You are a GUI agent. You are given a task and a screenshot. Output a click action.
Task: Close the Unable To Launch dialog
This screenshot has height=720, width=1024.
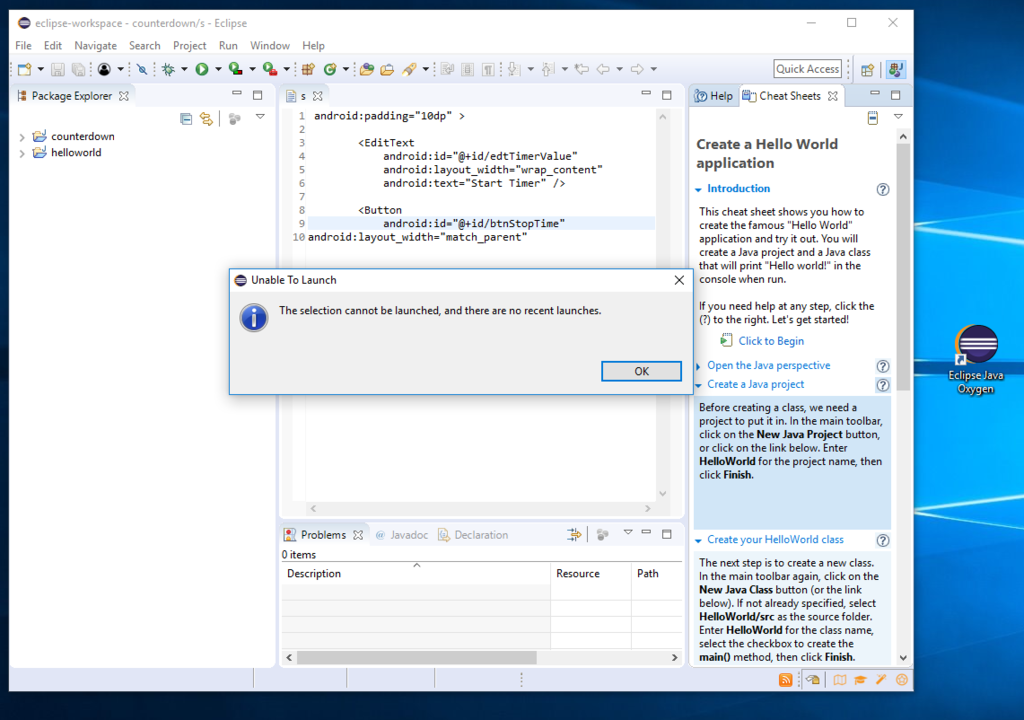[x=679, y=280]
